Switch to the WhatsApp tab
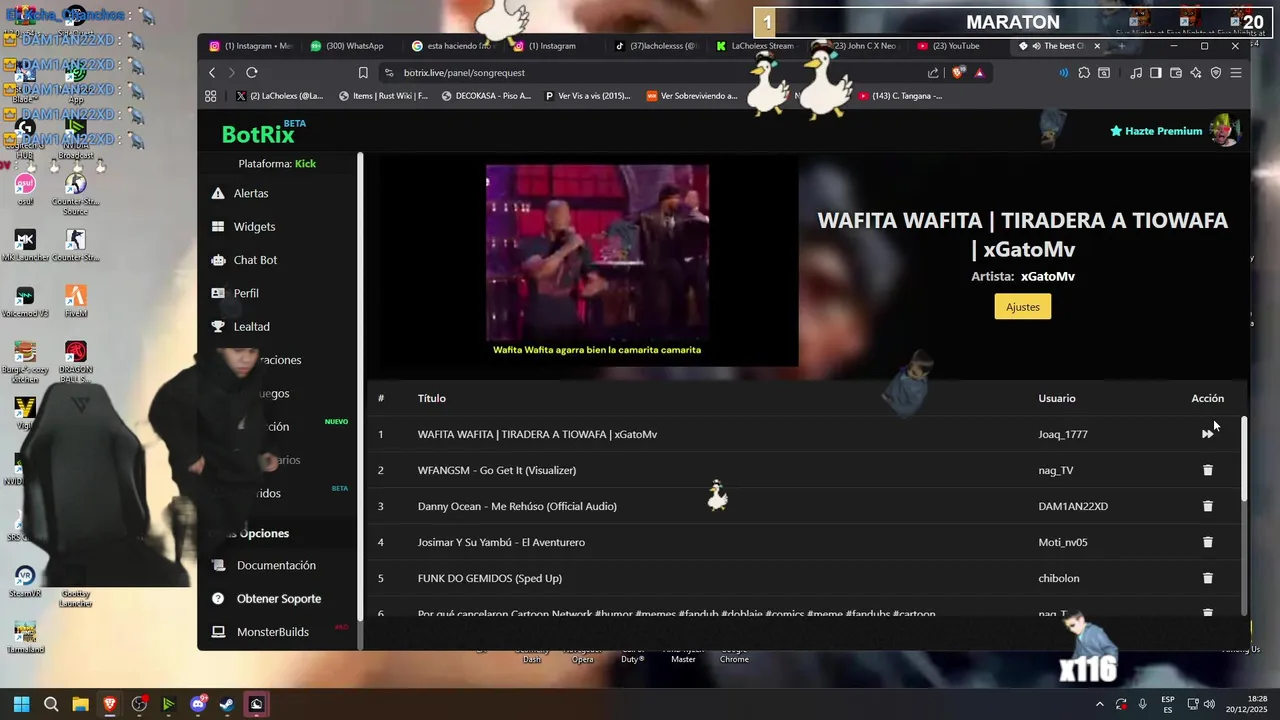Screen dimensions: 1280x720 pos(350,46)
